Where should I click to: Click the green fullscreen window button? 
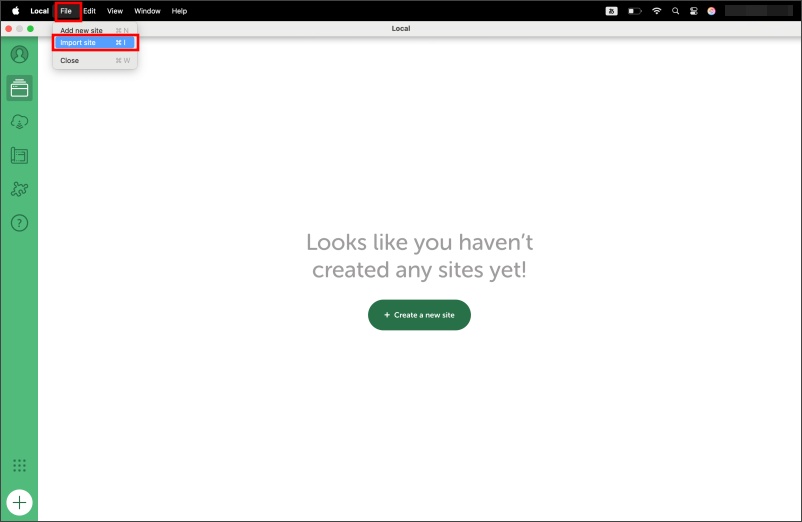(x=31, y=29)
